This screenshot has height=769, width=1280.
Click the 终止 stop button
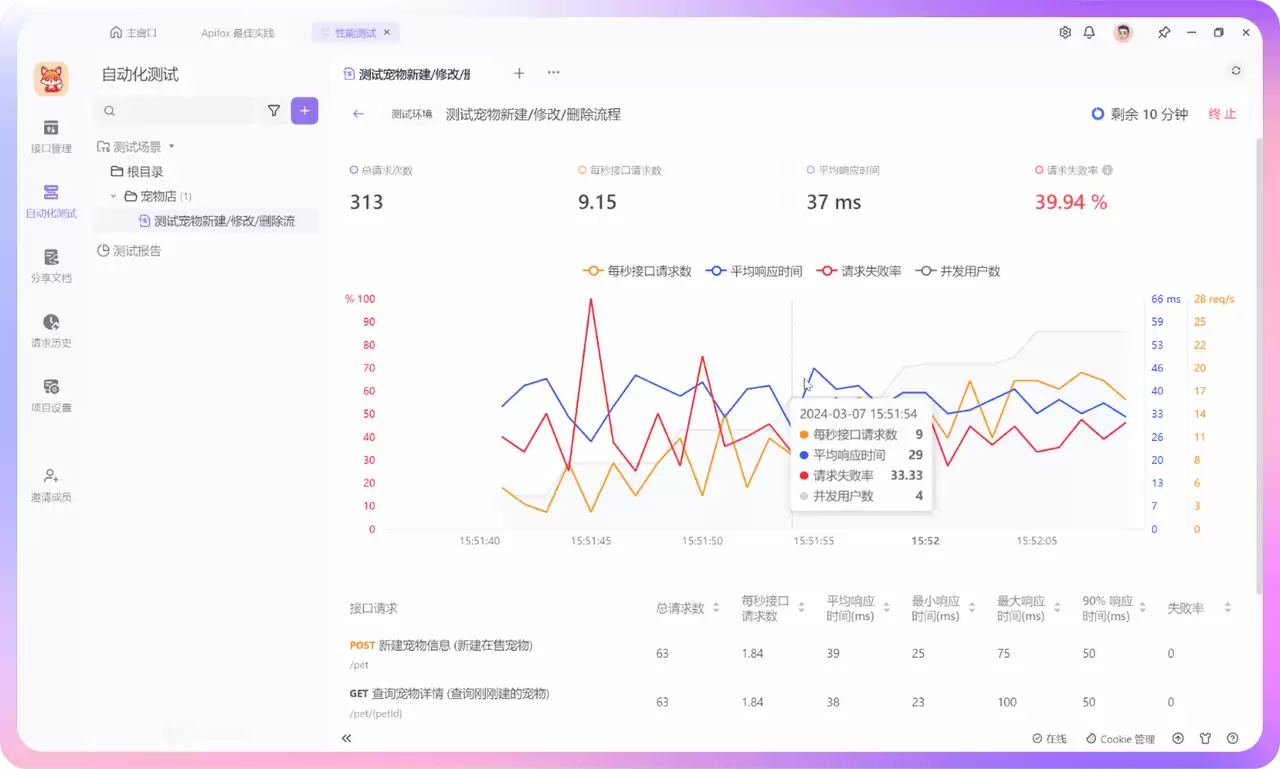pyautogui.click(x=1222, y=114)
